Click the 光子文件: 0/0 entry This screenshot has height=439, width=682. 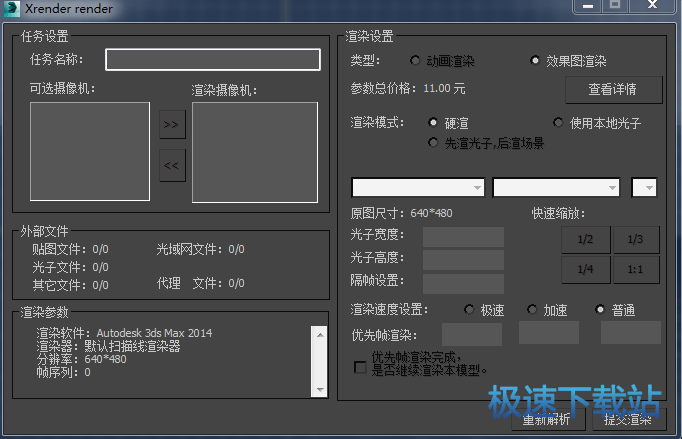(70, 267)
